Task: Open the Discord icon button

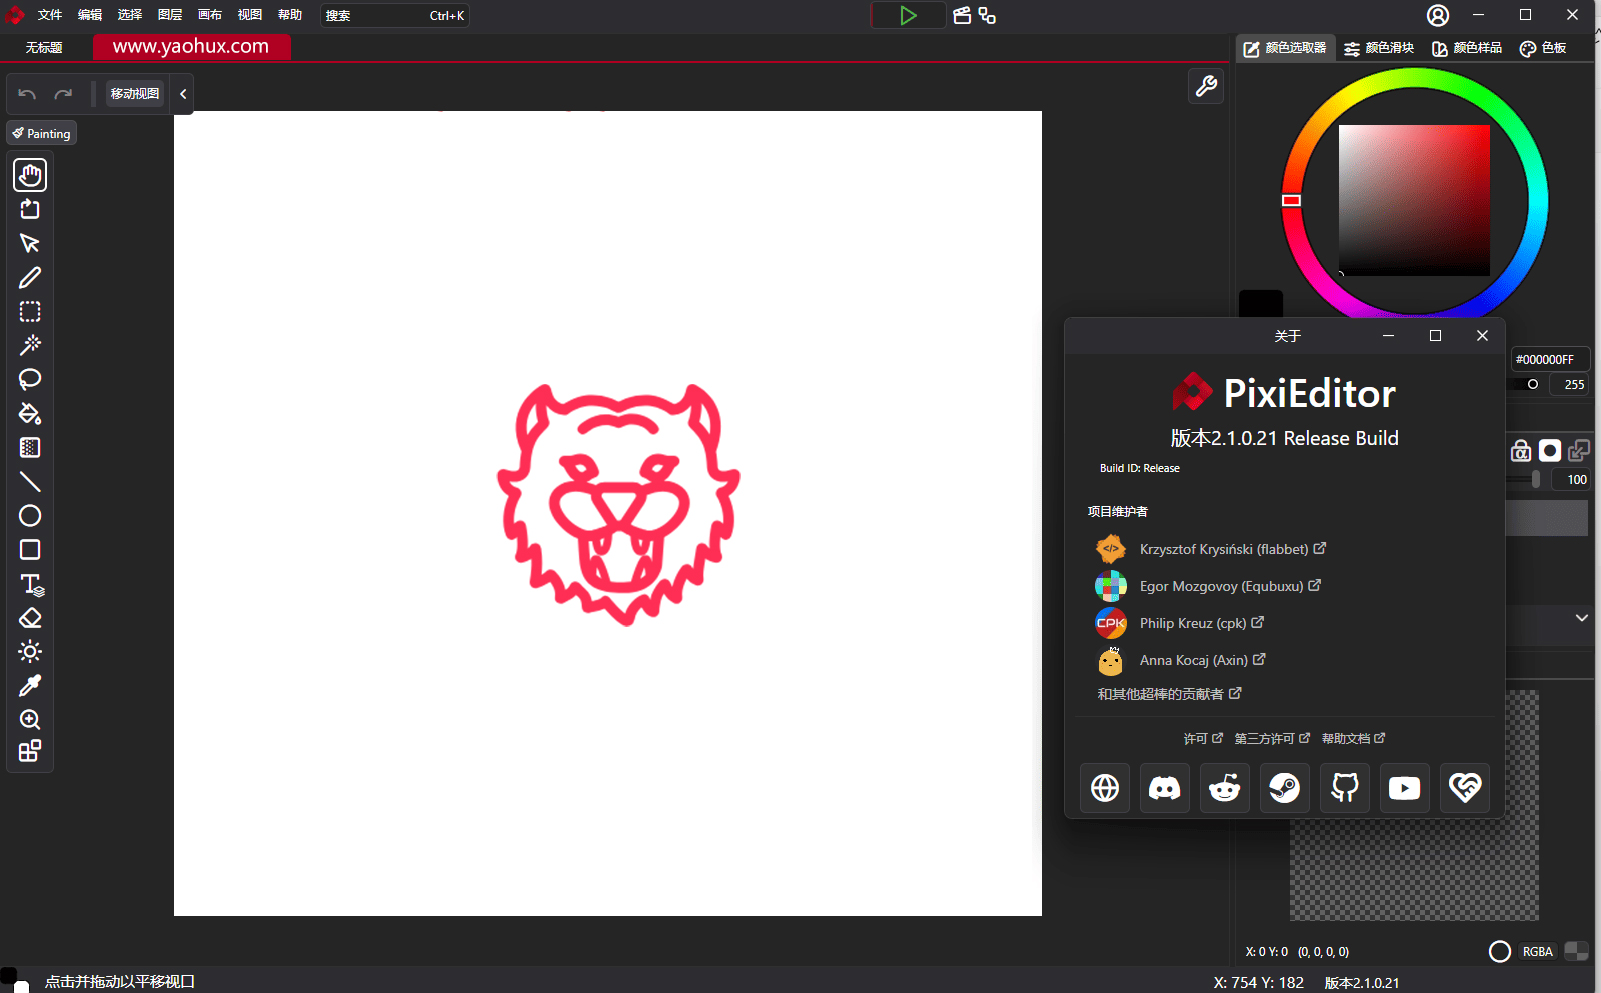Action: 1165,788
